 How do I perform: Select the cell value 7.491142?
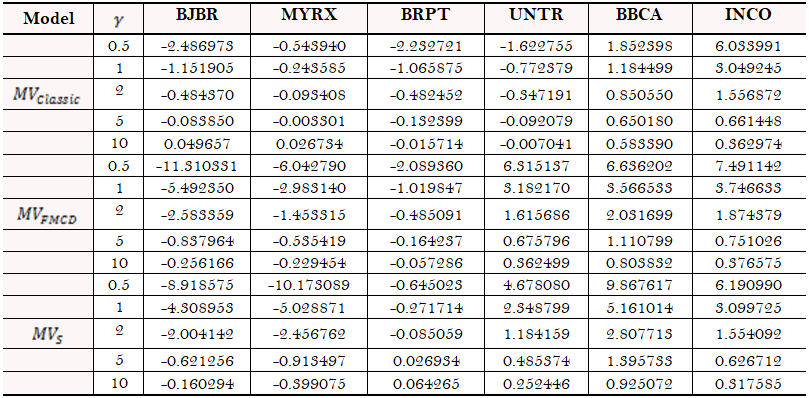coord(748,167)
